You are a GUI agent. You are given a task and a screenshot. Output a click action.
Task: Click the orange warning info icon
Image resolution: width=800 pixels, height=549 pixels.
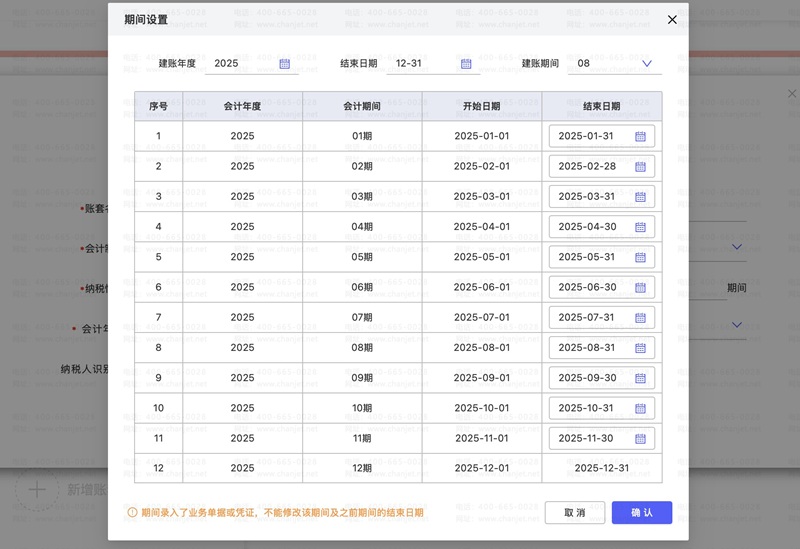coord(132,512)
